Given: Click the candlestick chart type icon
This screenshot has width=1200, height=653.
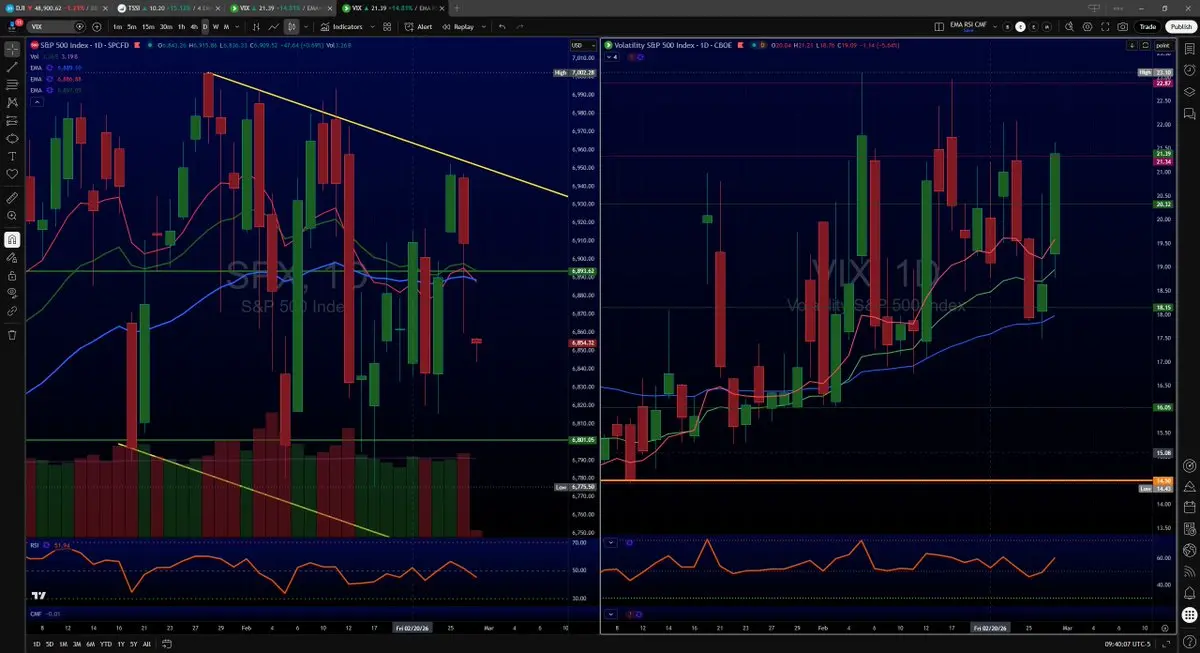Looking at the screenshot, I should tap(290, 26).
